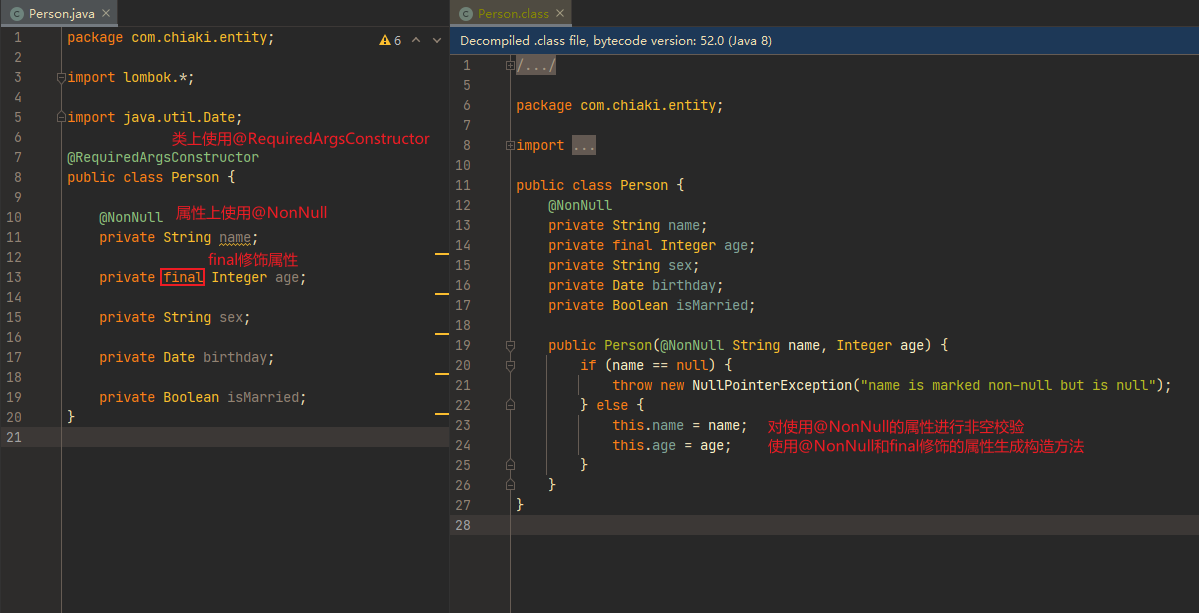Click the folded '...' placeholder after import
Image resolution: width=1199 pixels, height=613 pixels.
(584, 145)
